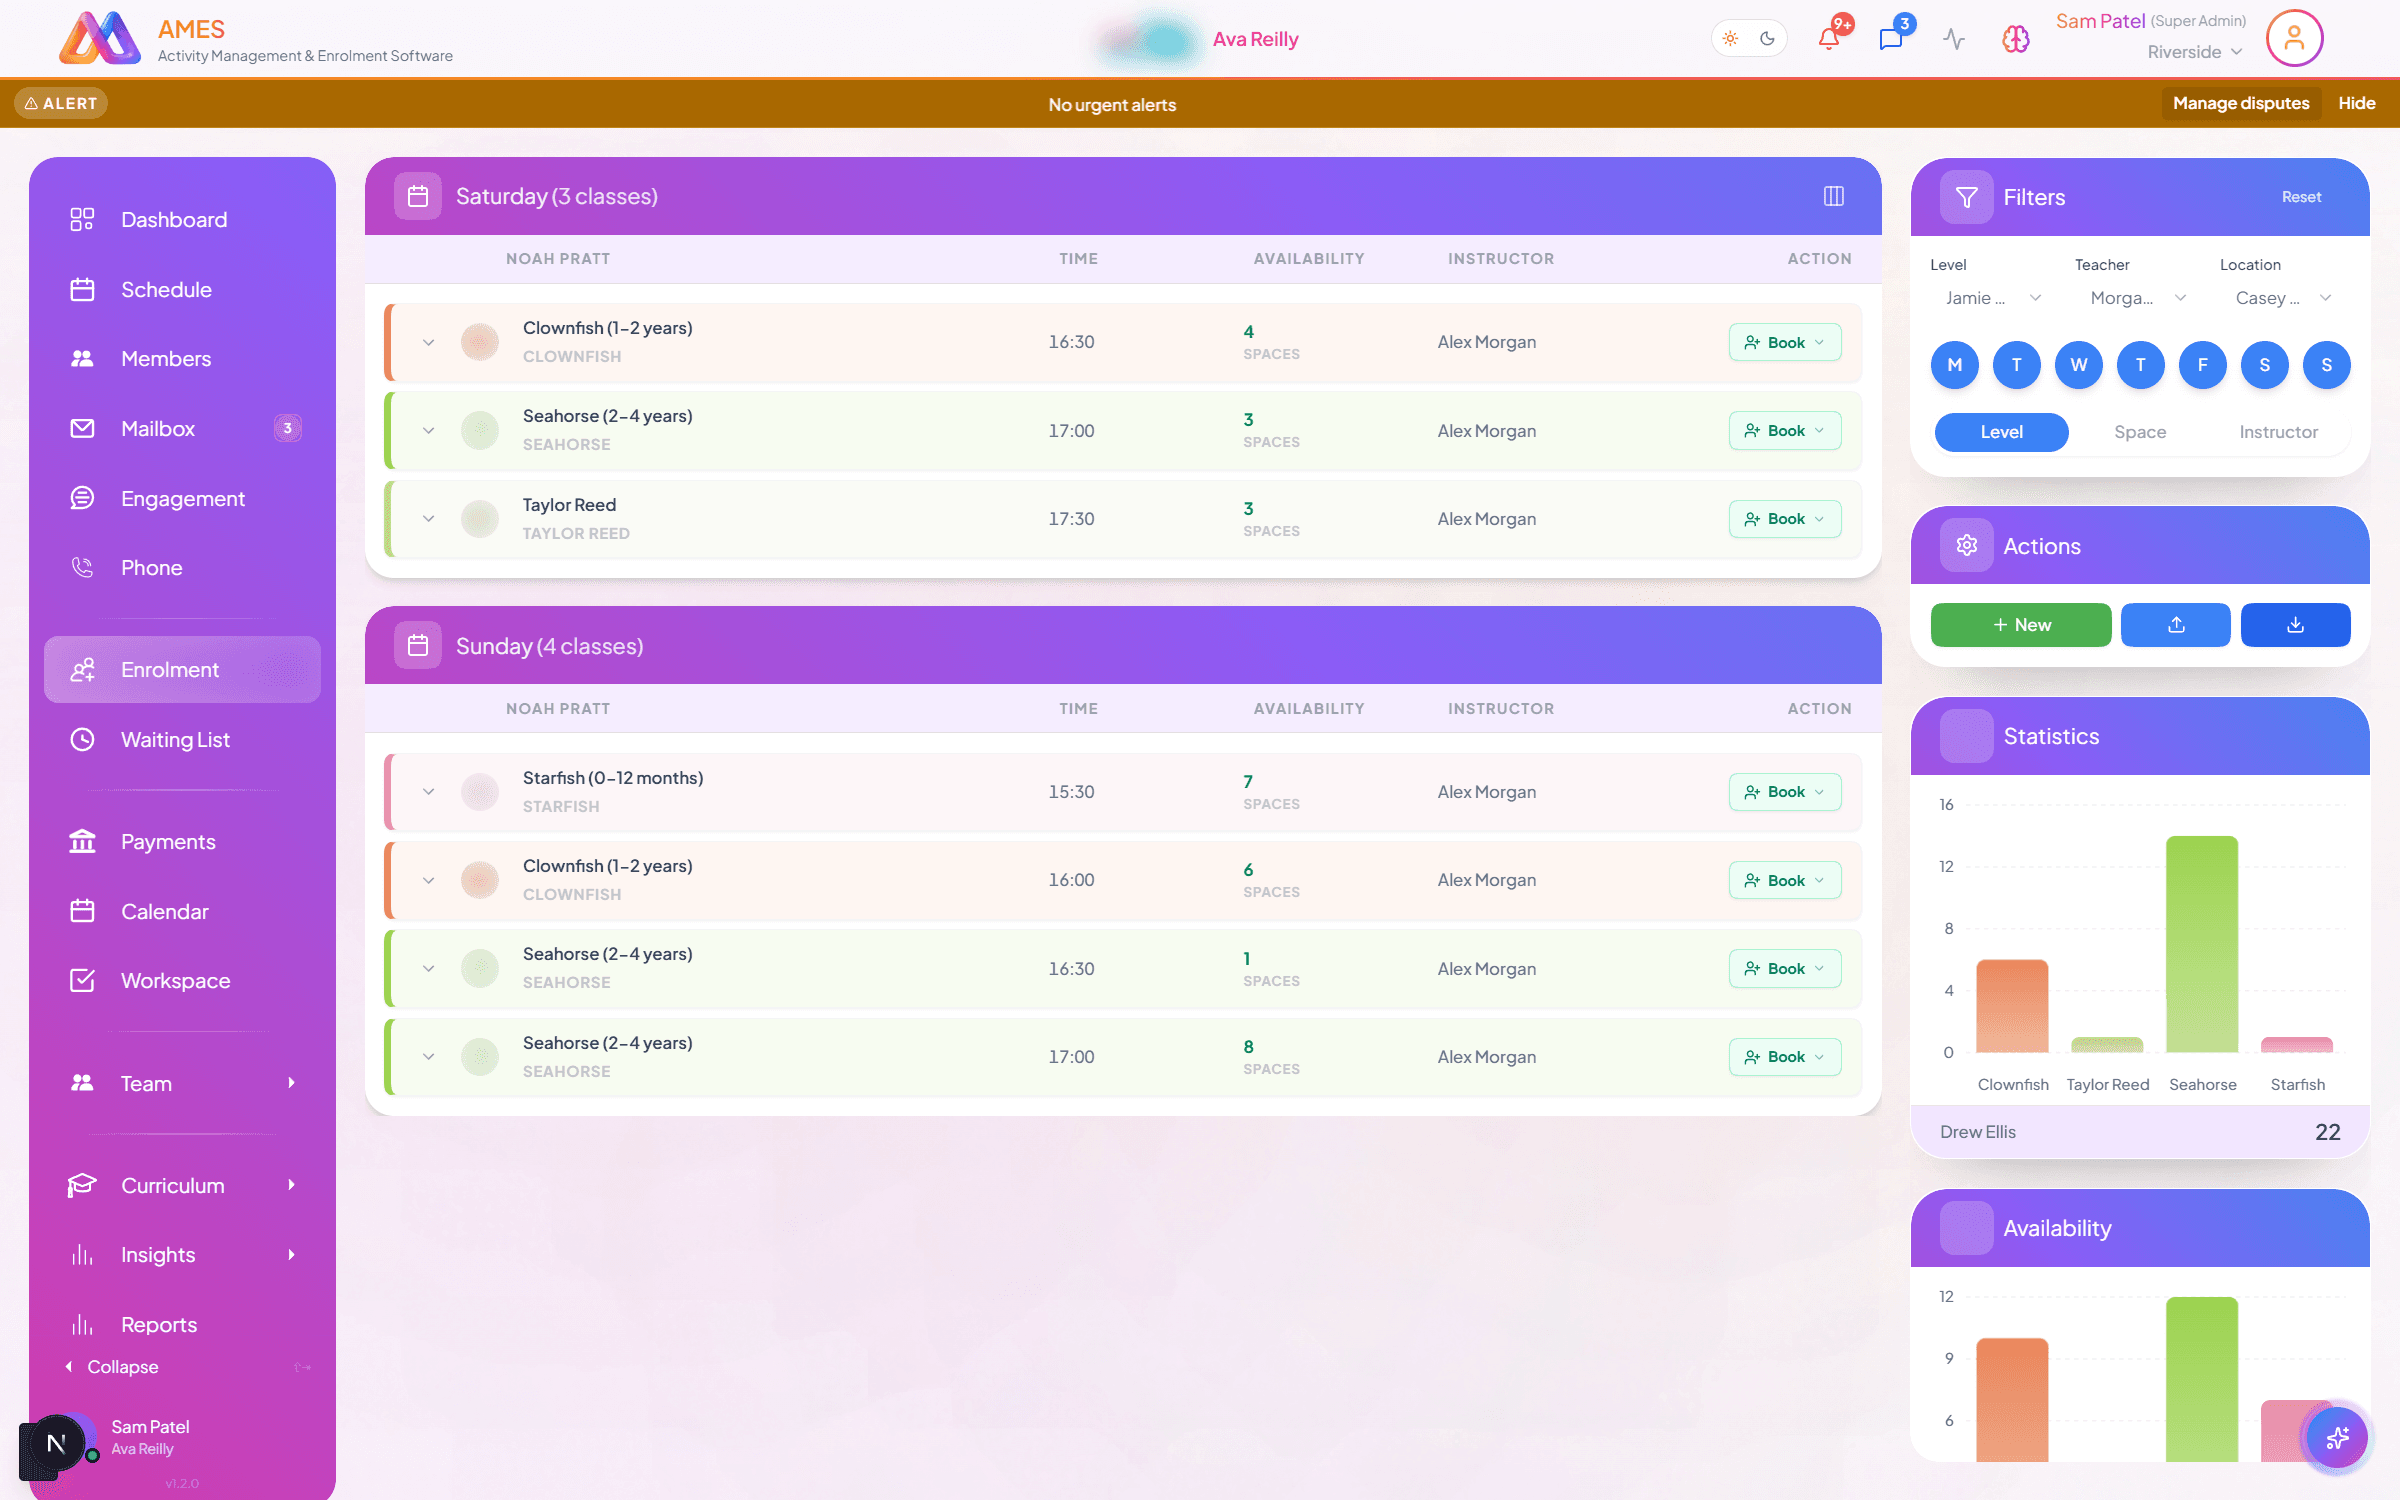
Task: Click the funnel icon in Filters panel
Action: (1966, 197)
